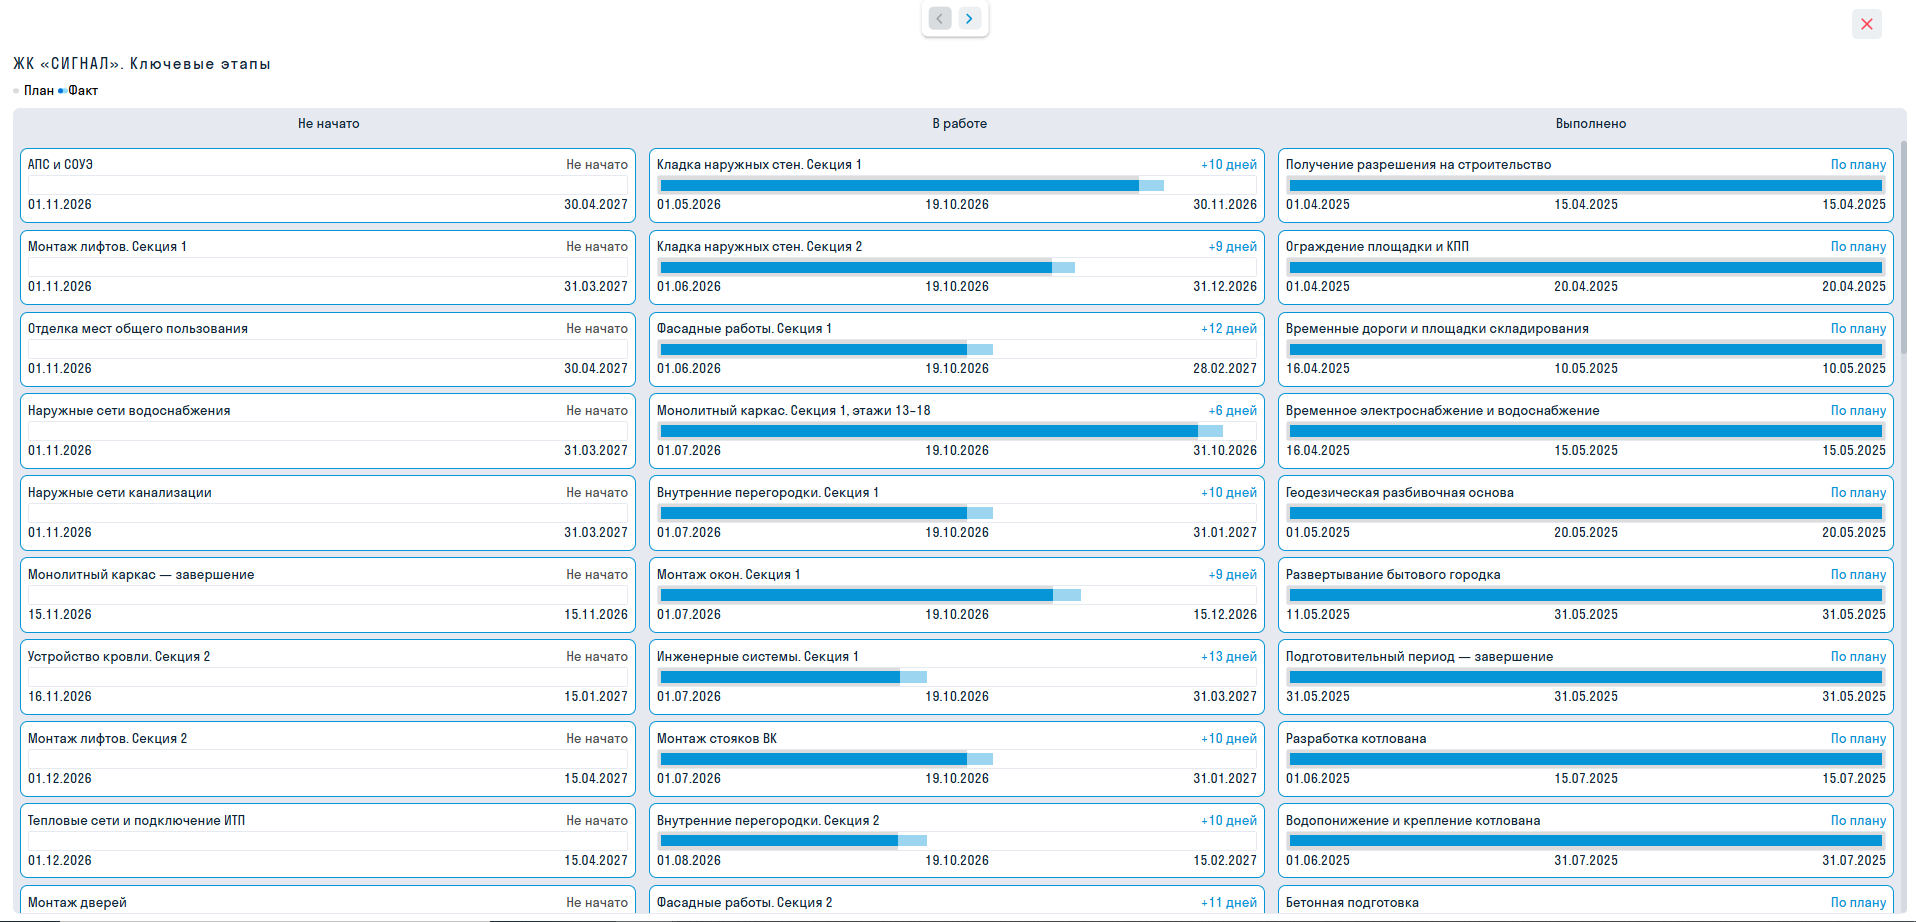This screenshot has height=922, width=1916.
Task: Click +12 дней on Фасадные работы. Секция 1
Action: click(1229, 329)
